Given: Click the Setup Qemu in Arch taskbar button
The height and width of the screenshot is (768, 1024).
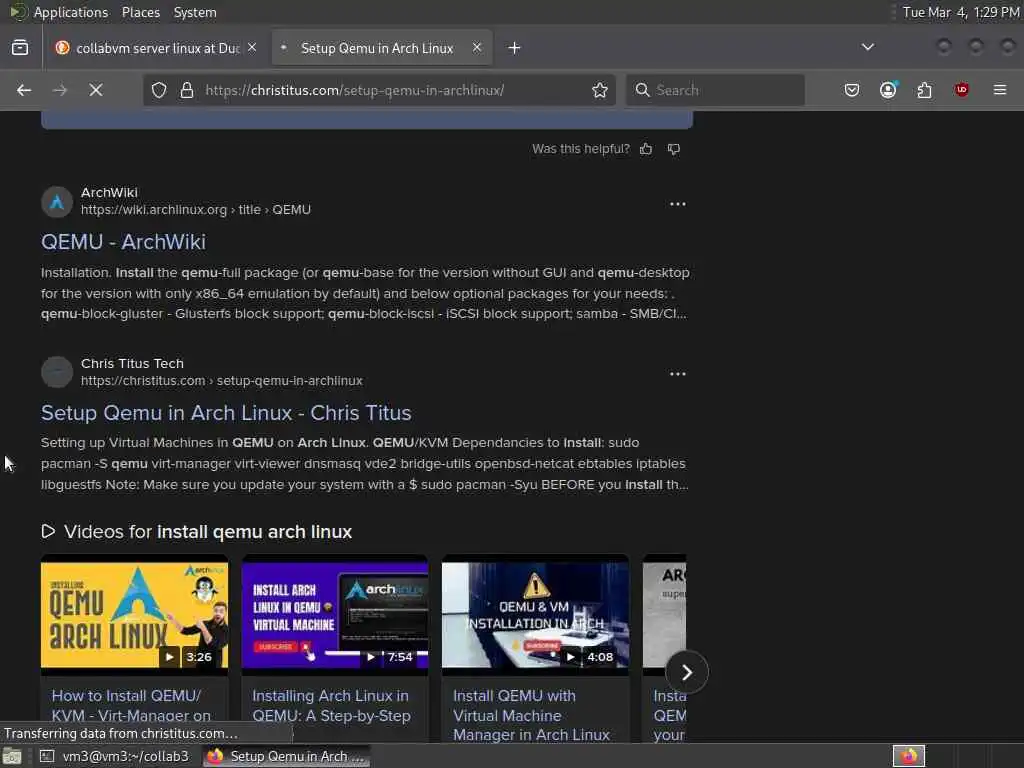Looking at the screenshot, I should tap(285, 756).
